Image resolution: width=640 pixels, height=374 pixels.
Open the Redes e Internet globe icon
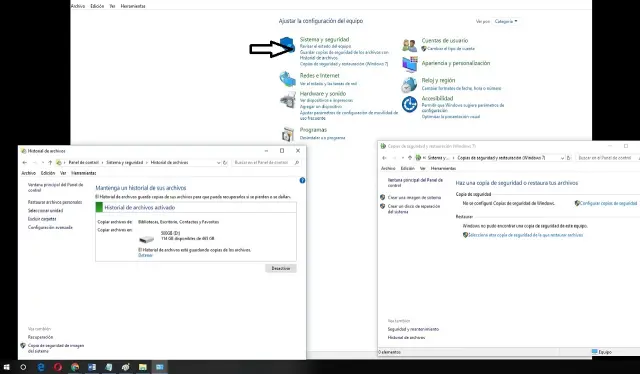(x=287, y=78)
